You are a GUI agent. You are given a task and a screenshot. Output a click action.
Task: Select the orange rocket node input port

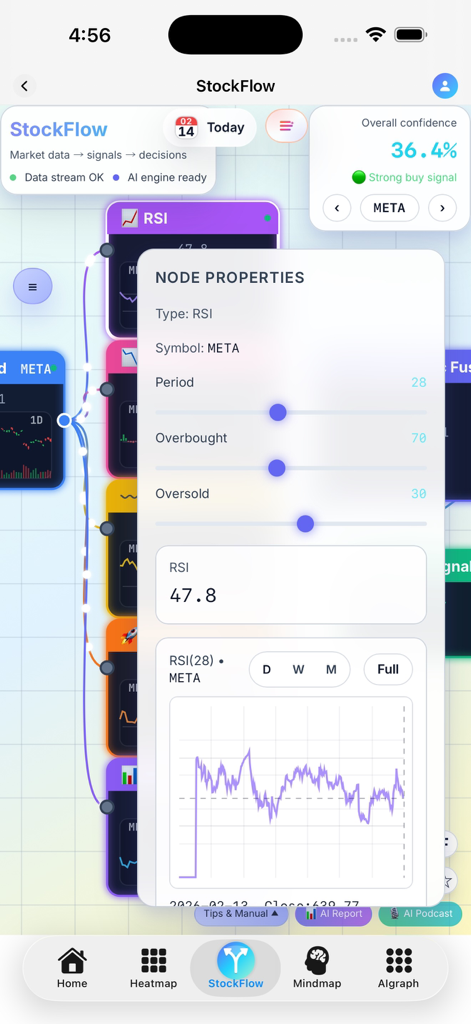point(106,667)
